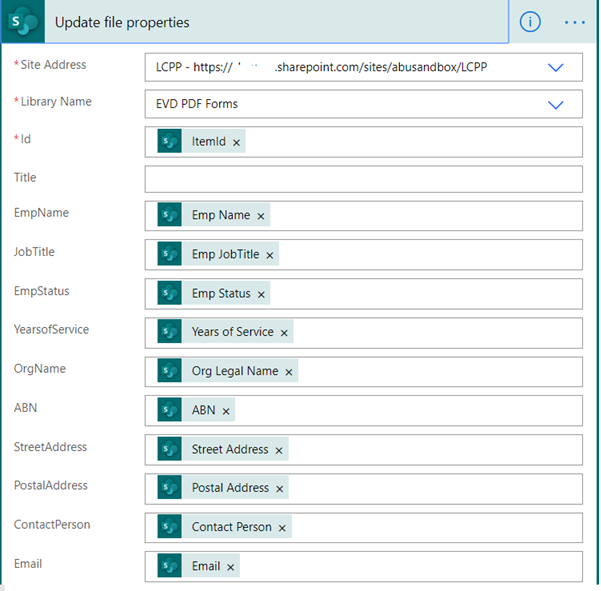Click the SharePoint icon on the Emp Name token

coord(169,215)
